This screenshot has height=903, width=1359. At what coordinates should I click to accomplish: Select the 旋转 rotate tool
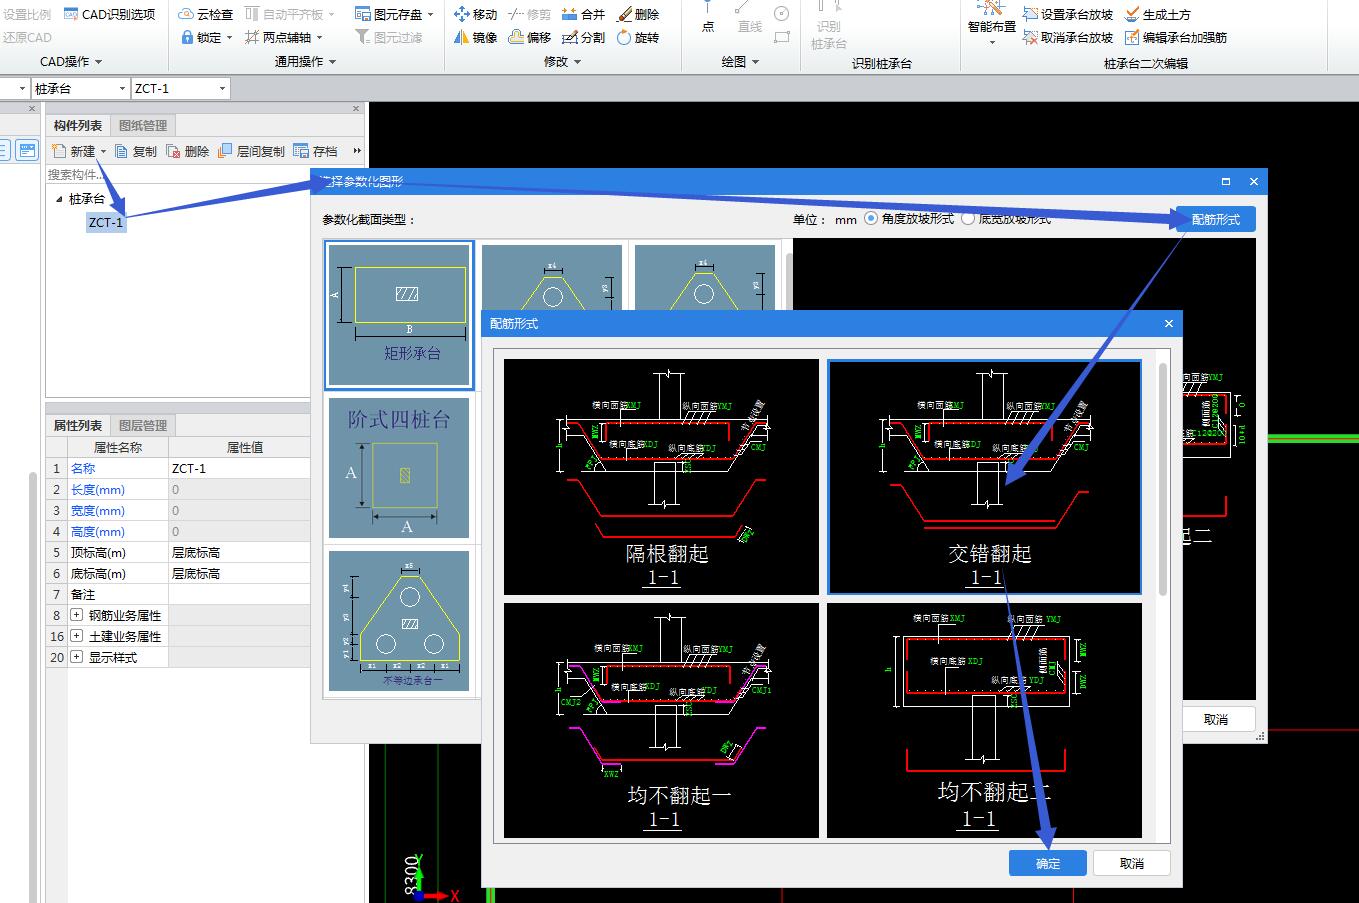637,37
